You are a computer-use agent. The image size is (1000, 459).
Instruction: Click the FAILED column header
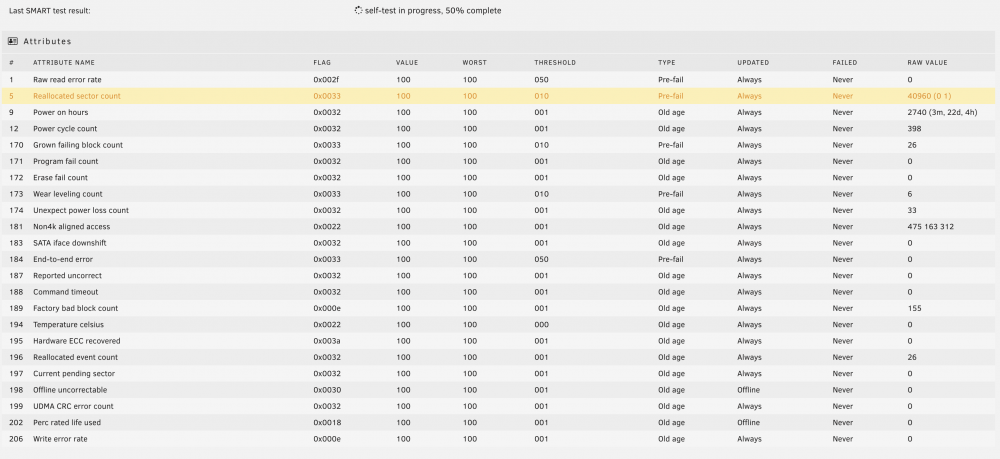(844, 62)
